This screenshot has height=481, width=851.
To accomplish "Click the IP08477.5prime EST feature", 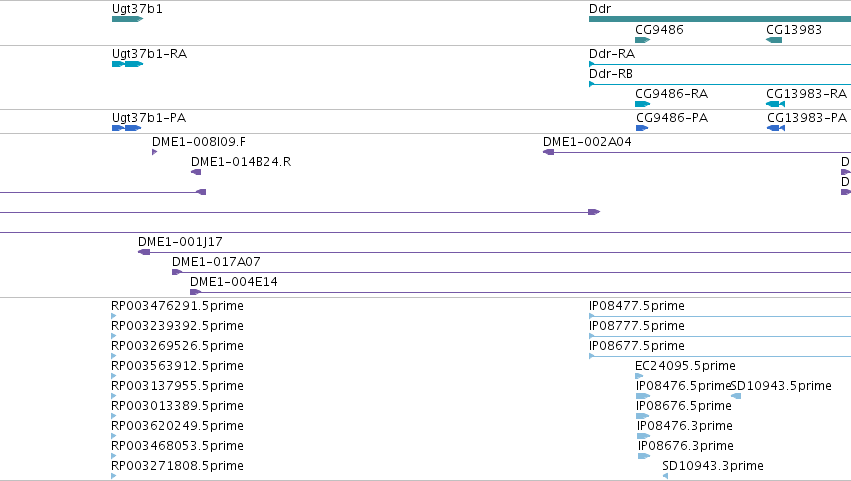I will point(720,316).
